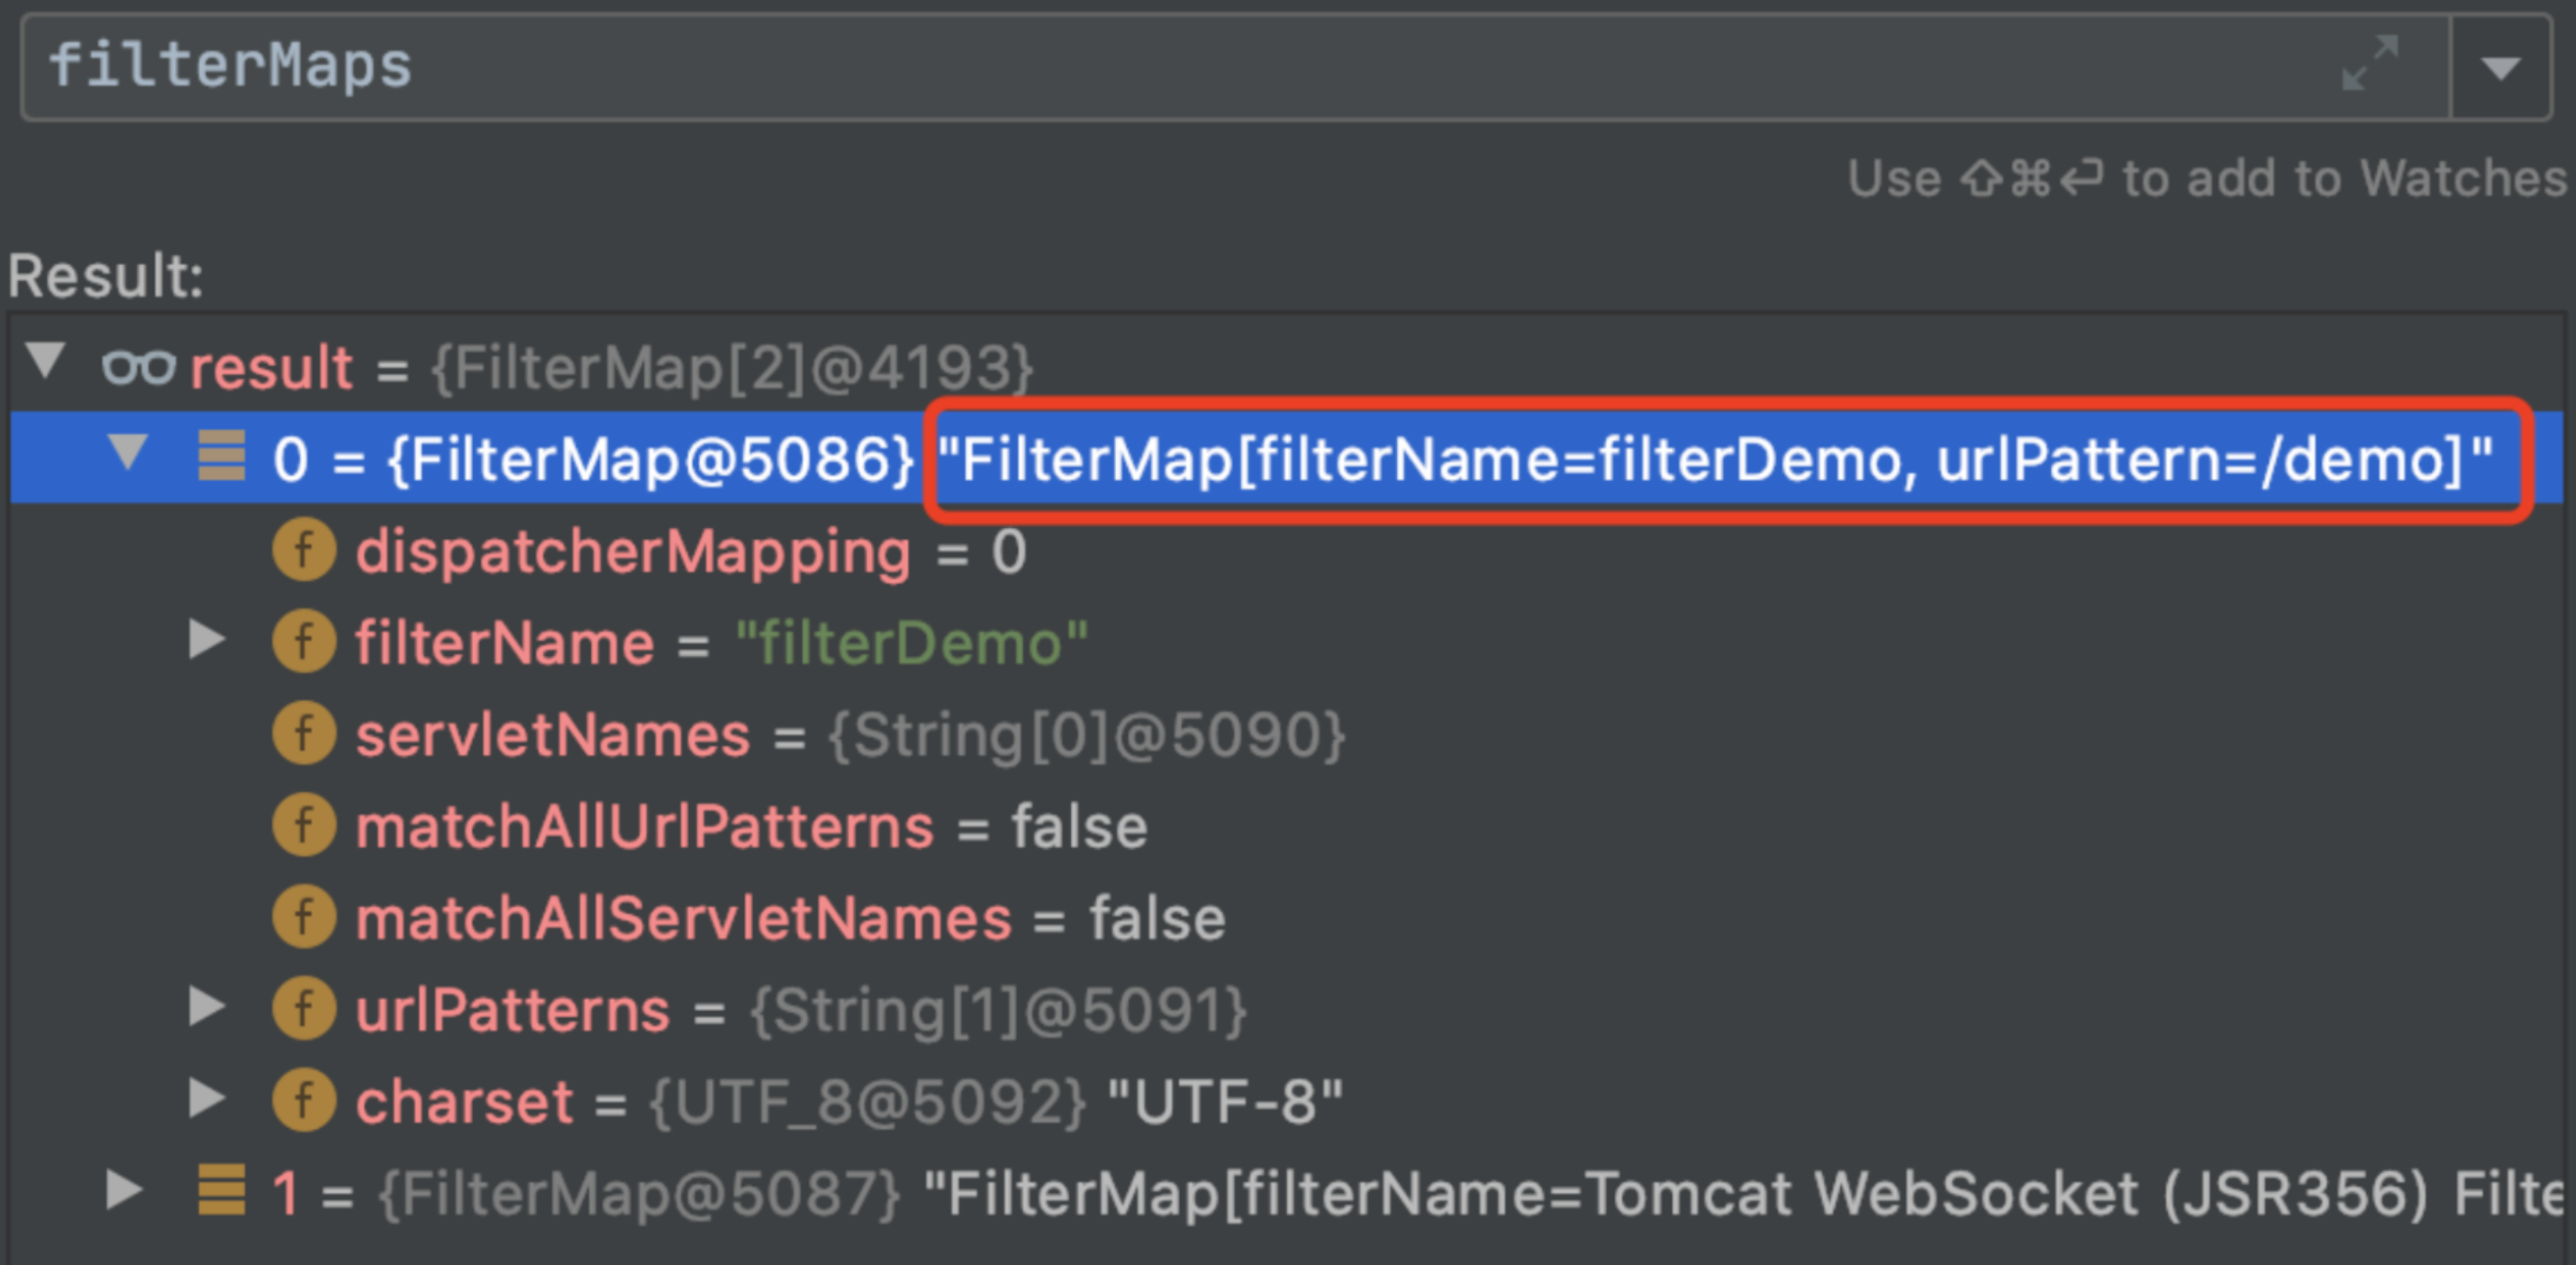Screen dimensions: 2576x1265
Task: Click the watches glasses icon beside result
Action: (140, 367)
